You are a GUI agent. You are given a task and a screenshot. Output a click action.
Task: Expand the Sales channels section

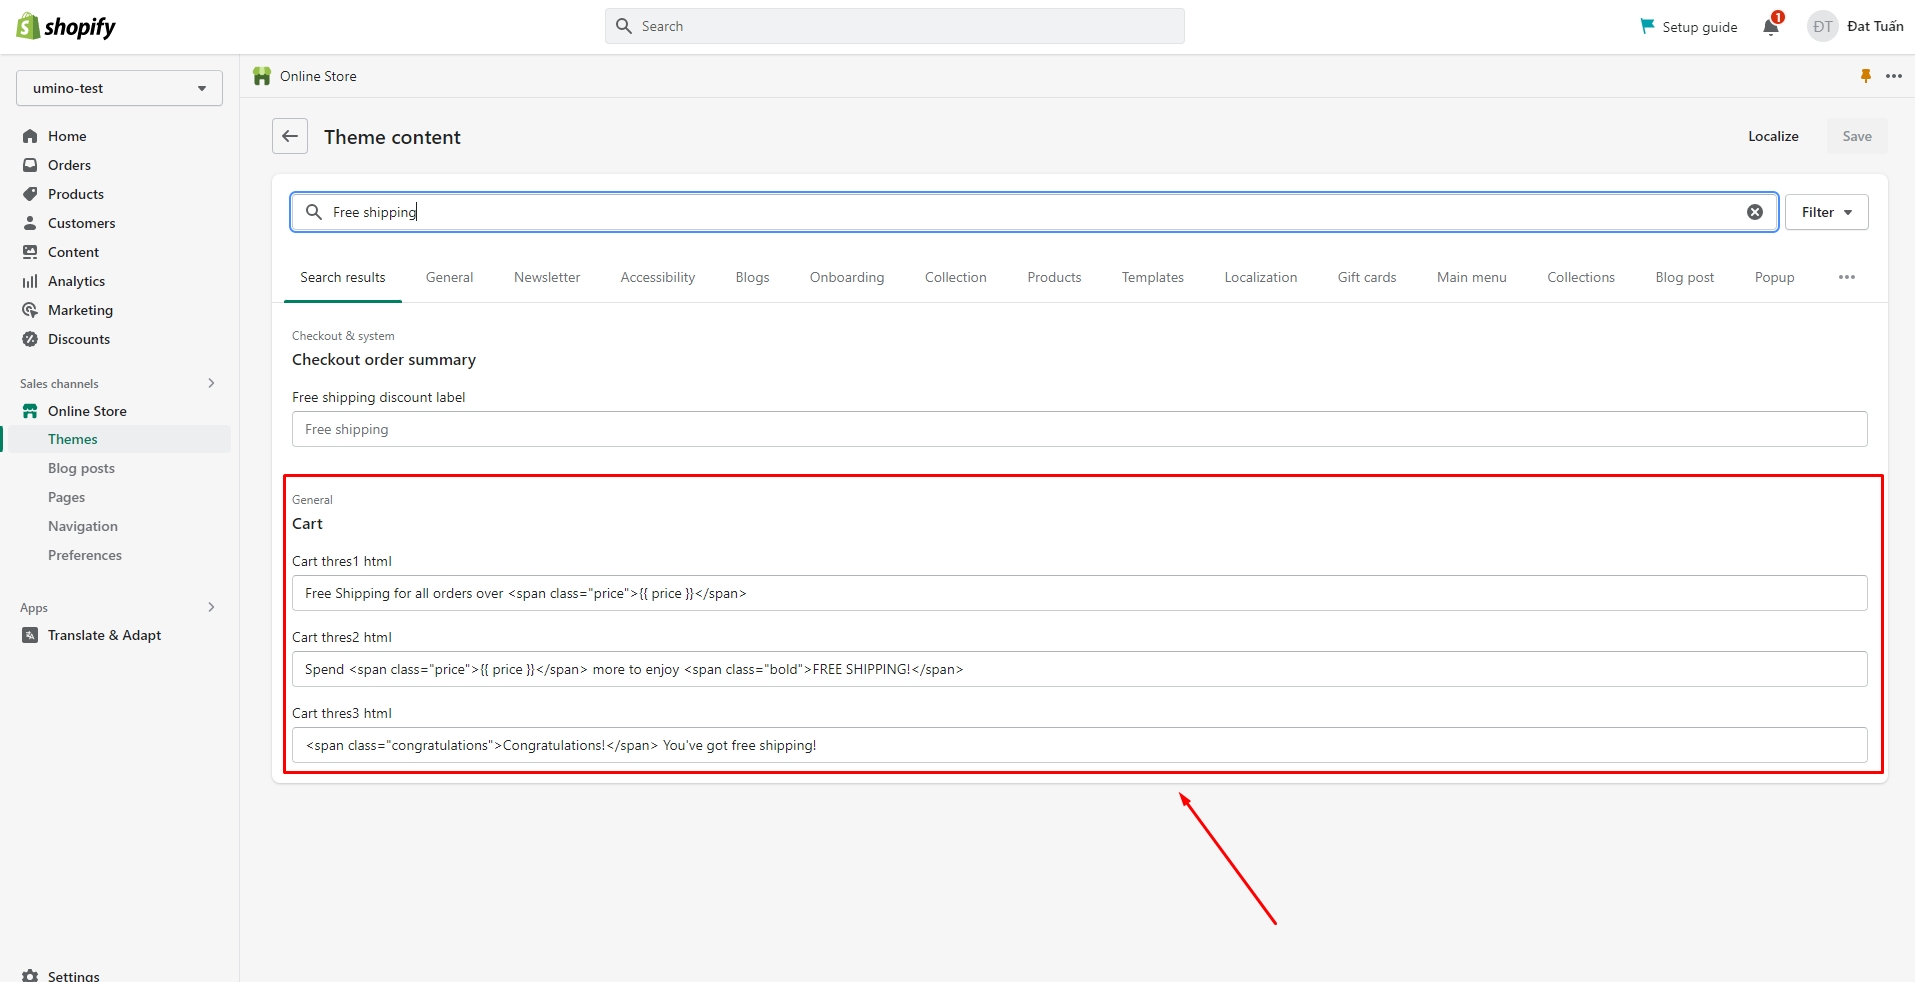coord(211,383)
